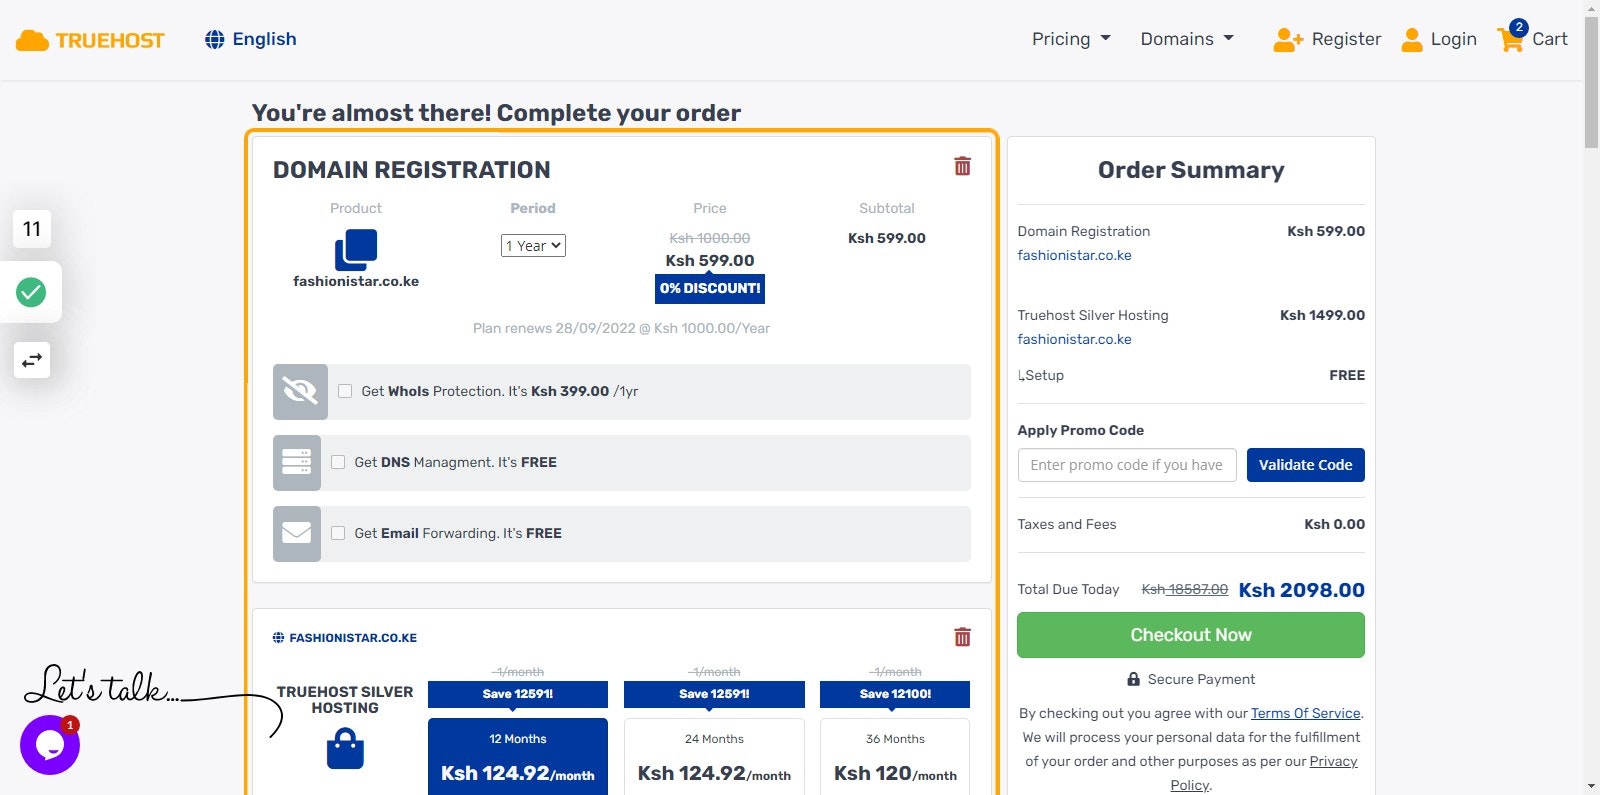
Task: Click the Register user-plus icon
Action: click(1288, 40)
